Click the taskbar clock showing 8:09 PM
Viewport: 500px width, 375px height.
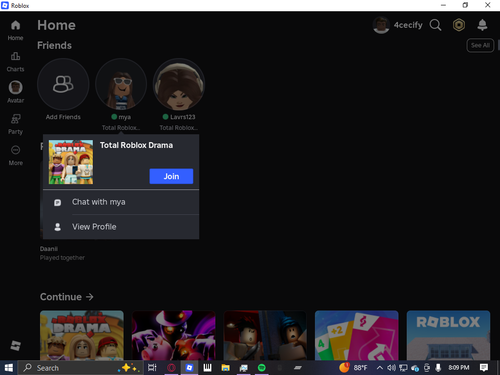(x=459, y=368)
